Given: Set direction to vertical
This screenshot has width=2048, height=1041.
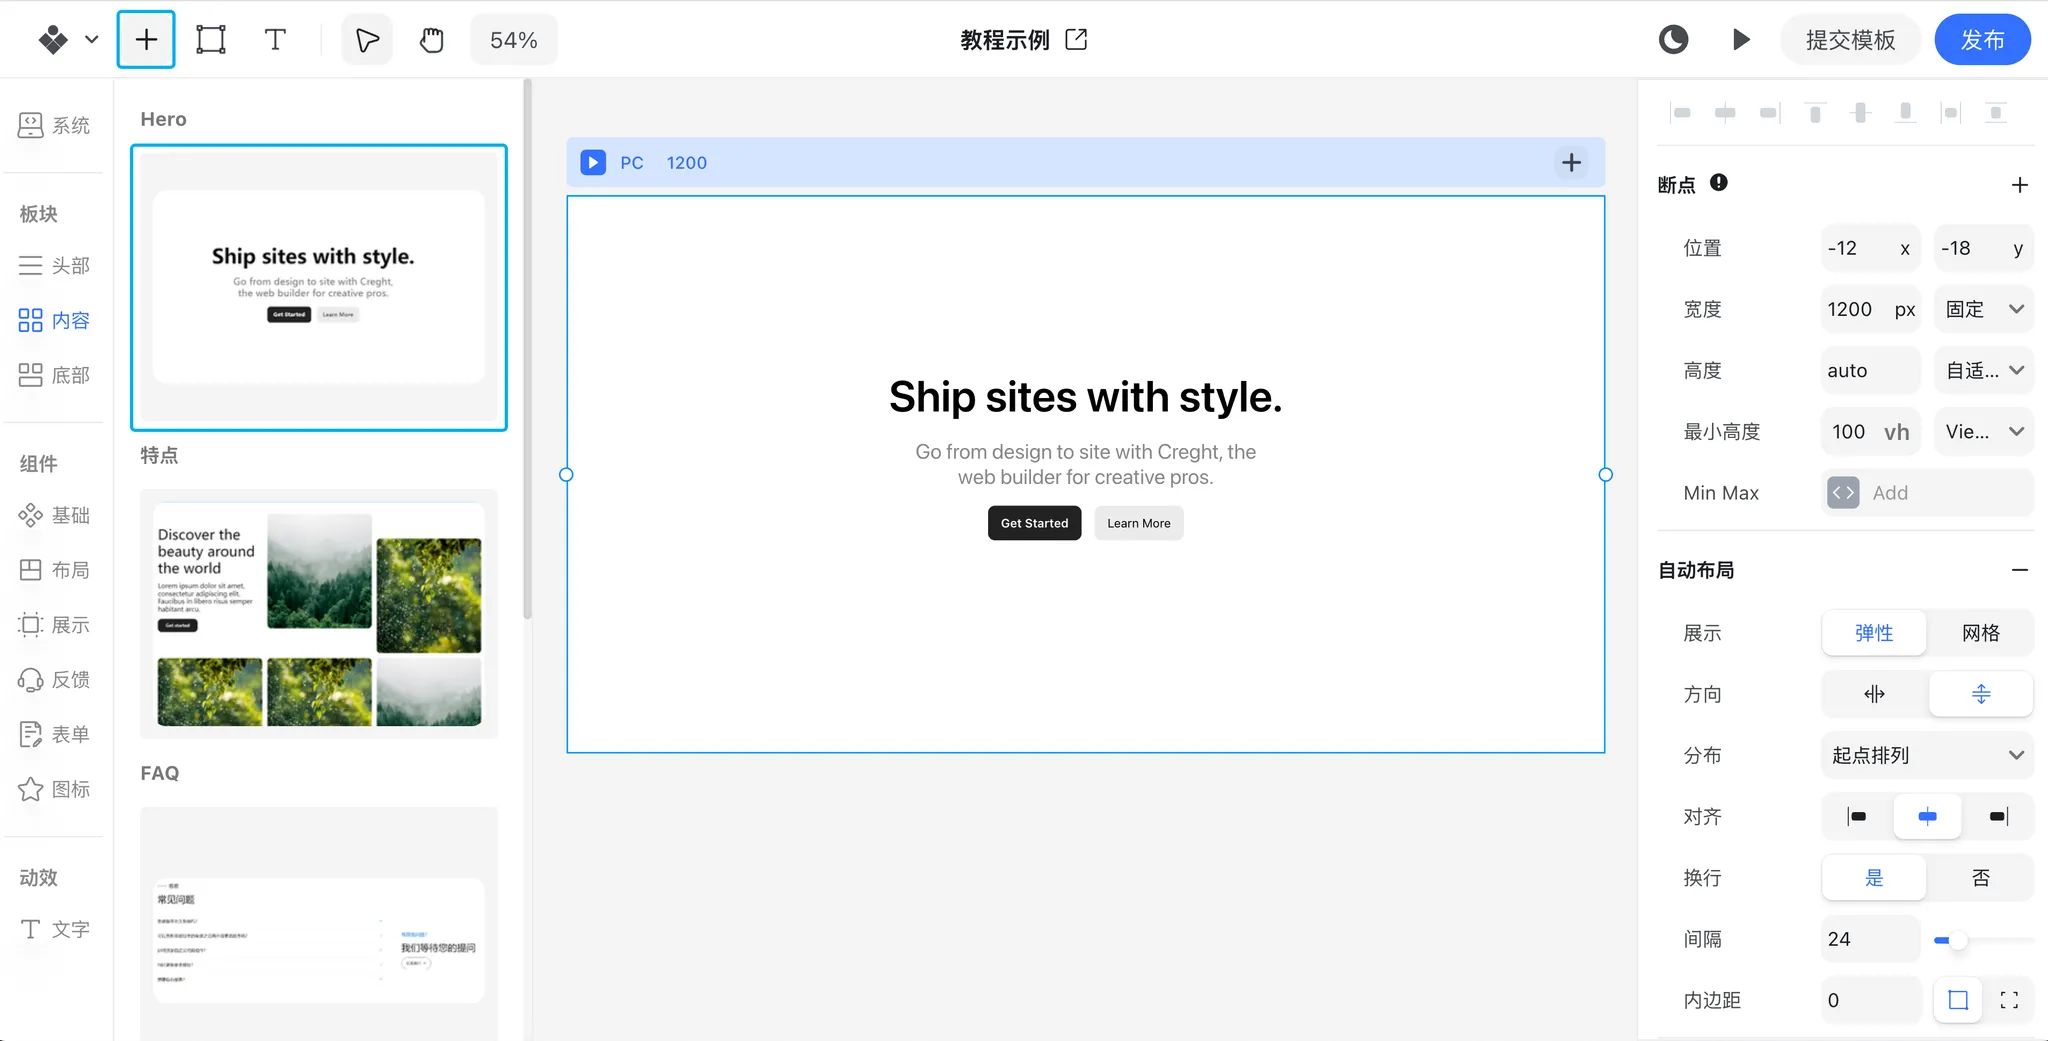Looking at the screenshot, I should pyautogui.click(x=1980, y=694).
